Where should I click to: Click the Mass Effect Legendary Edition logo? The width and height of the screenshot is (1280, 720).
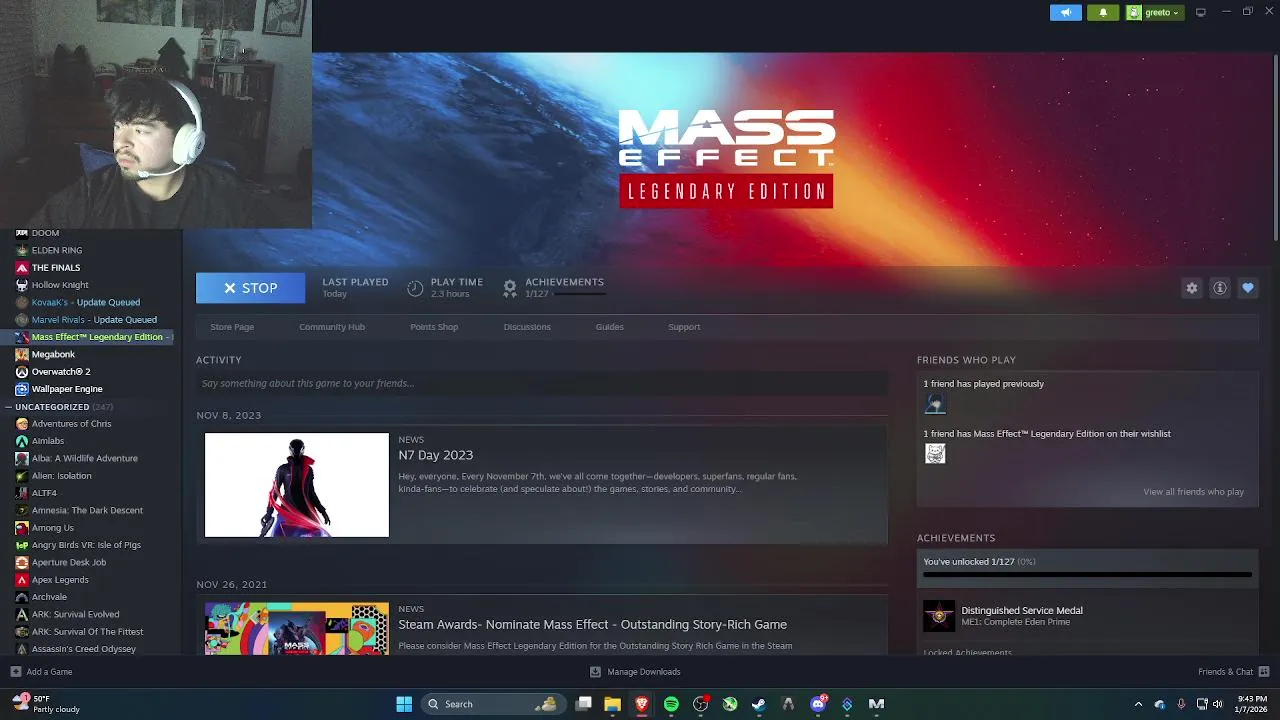click(x=726, y=159)
